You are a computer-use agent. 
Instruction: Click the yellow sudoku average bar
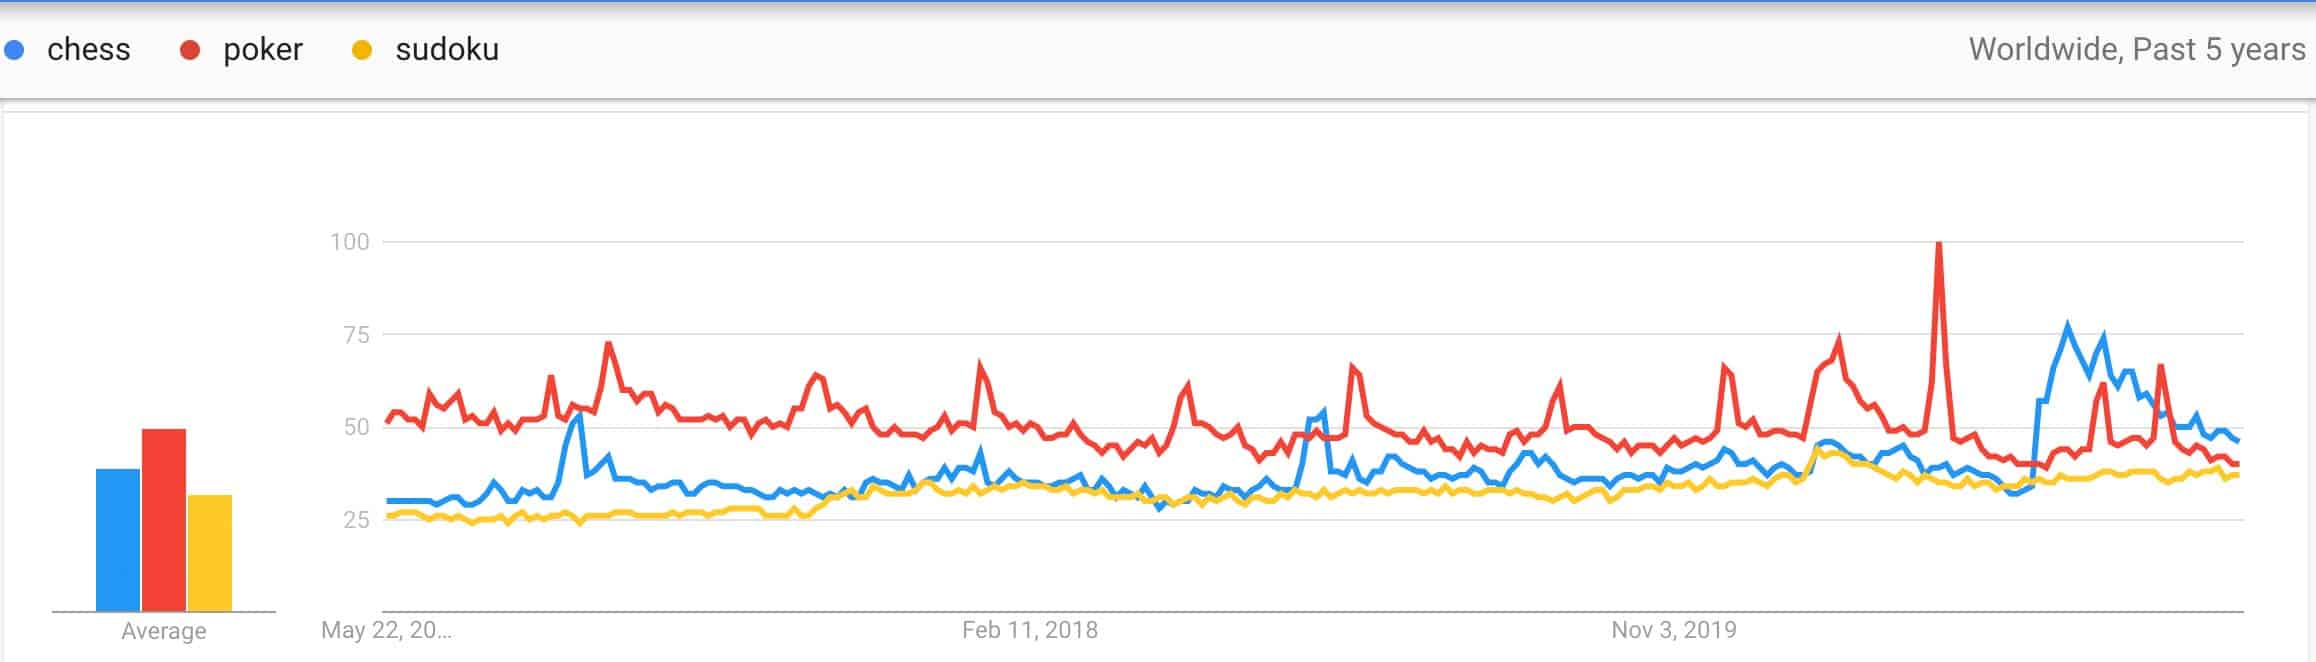click(210, 553)
